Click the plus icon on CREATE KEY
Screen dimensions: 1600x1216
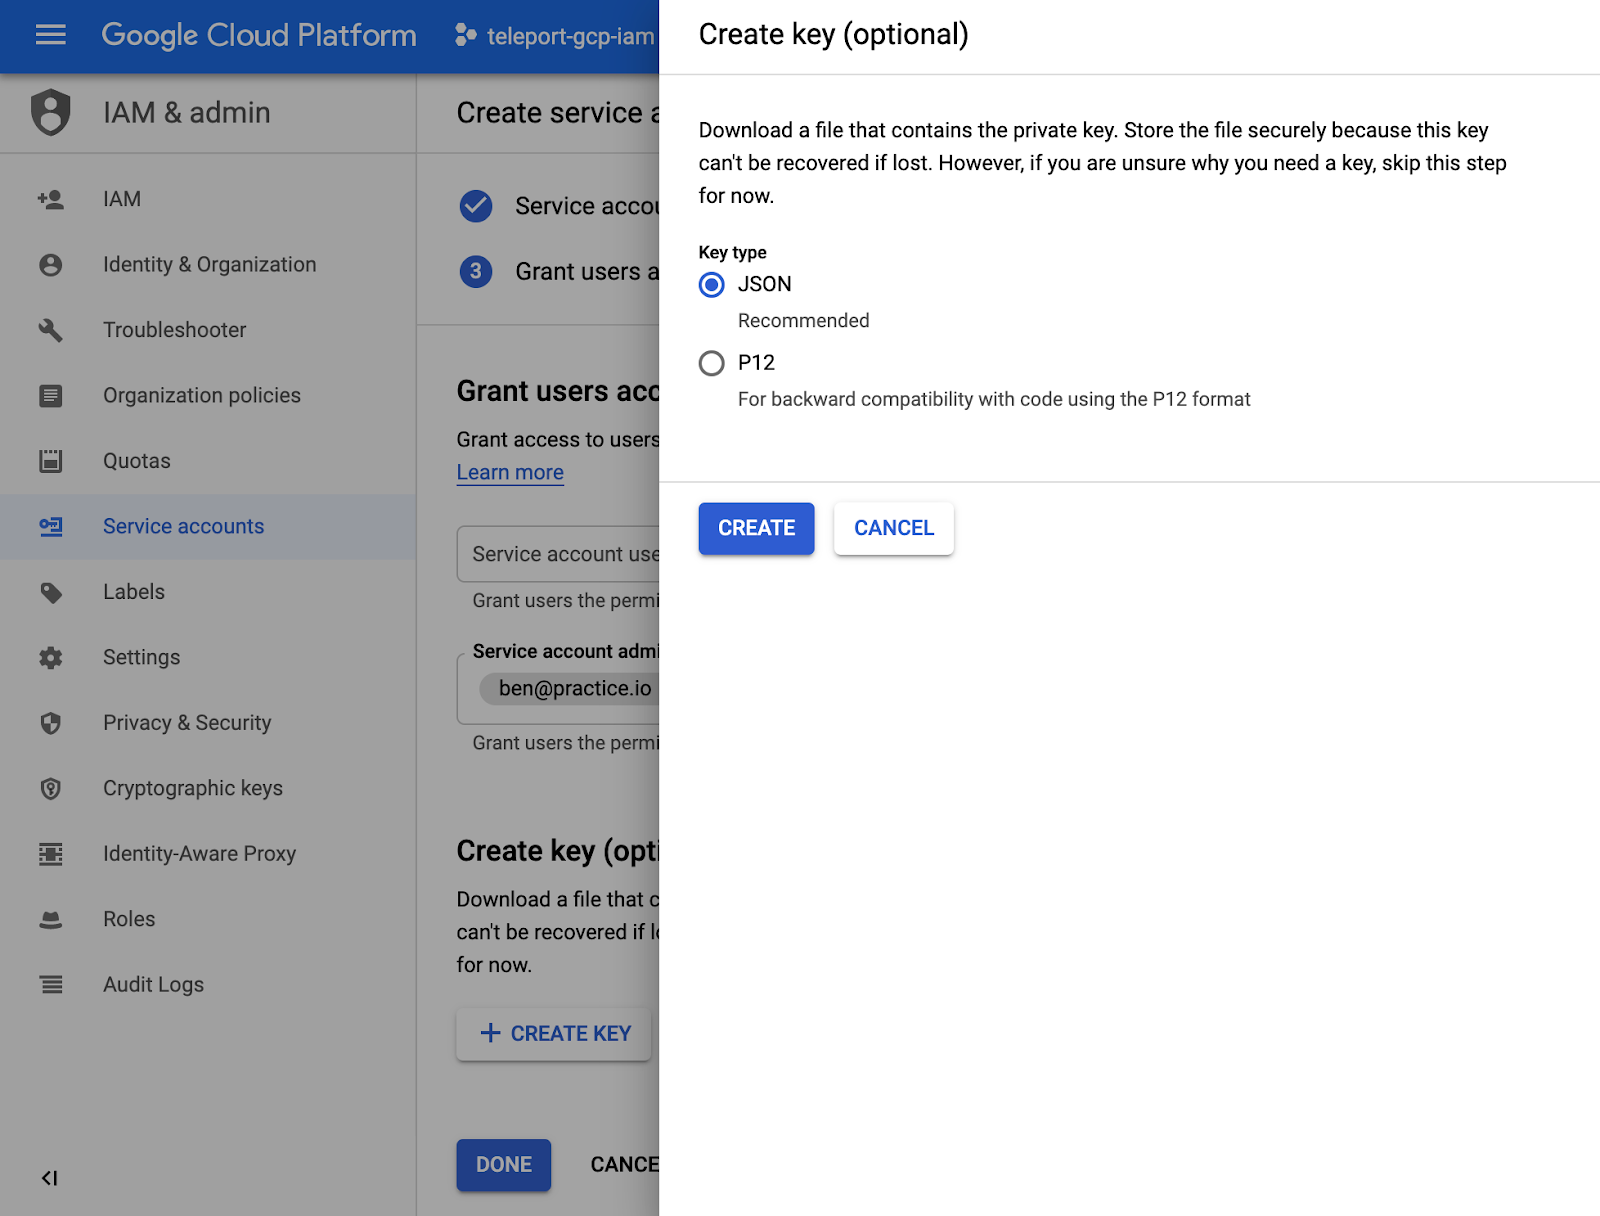[x=490, y=1033]
